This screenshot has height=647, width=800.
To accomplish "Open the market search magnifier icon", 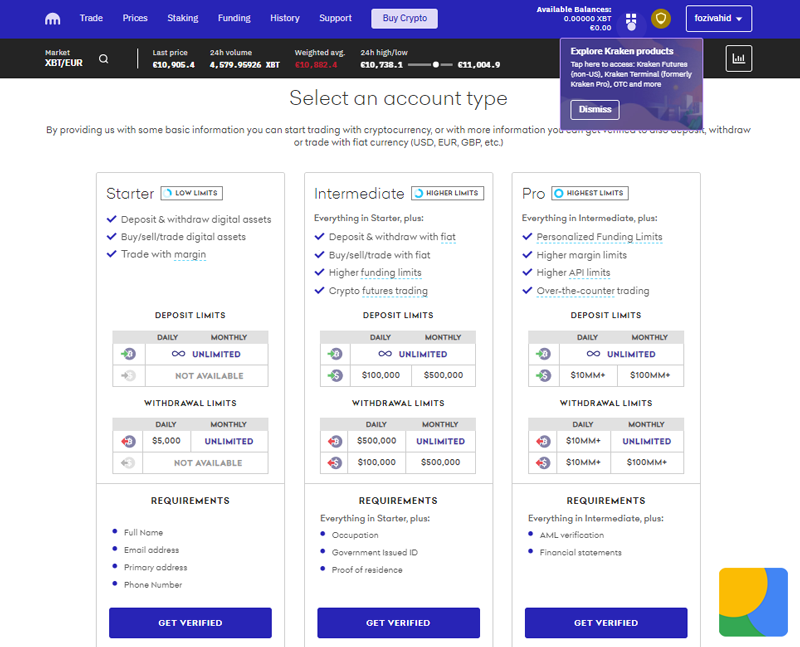I will pos(104,59).
